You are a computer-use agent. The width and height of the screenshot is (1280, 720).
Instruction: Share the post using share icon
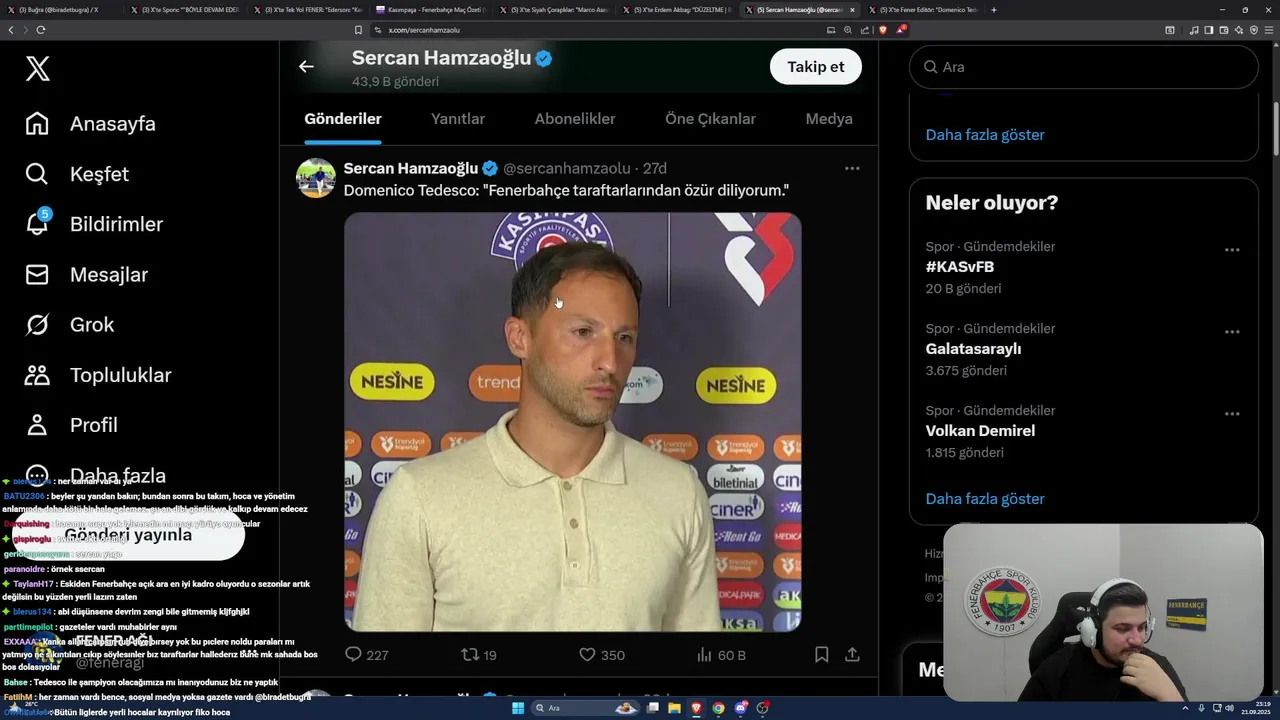pos(852,655)
